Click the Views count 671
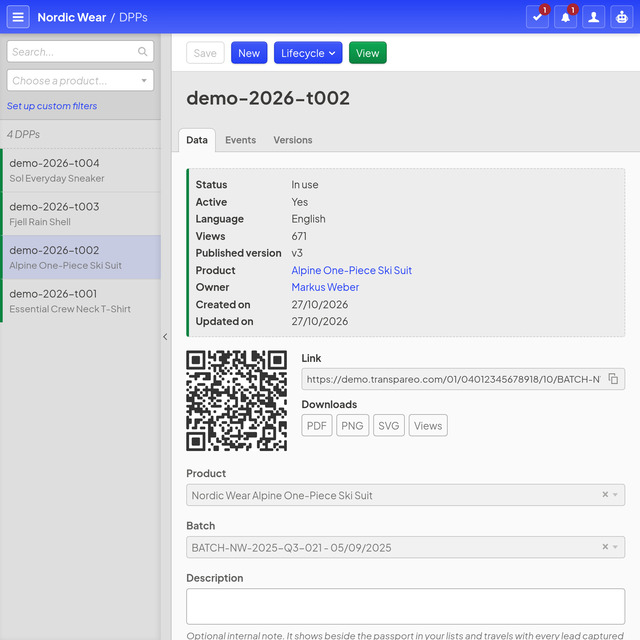Viewport: 640px width, 640px height. 299,236
